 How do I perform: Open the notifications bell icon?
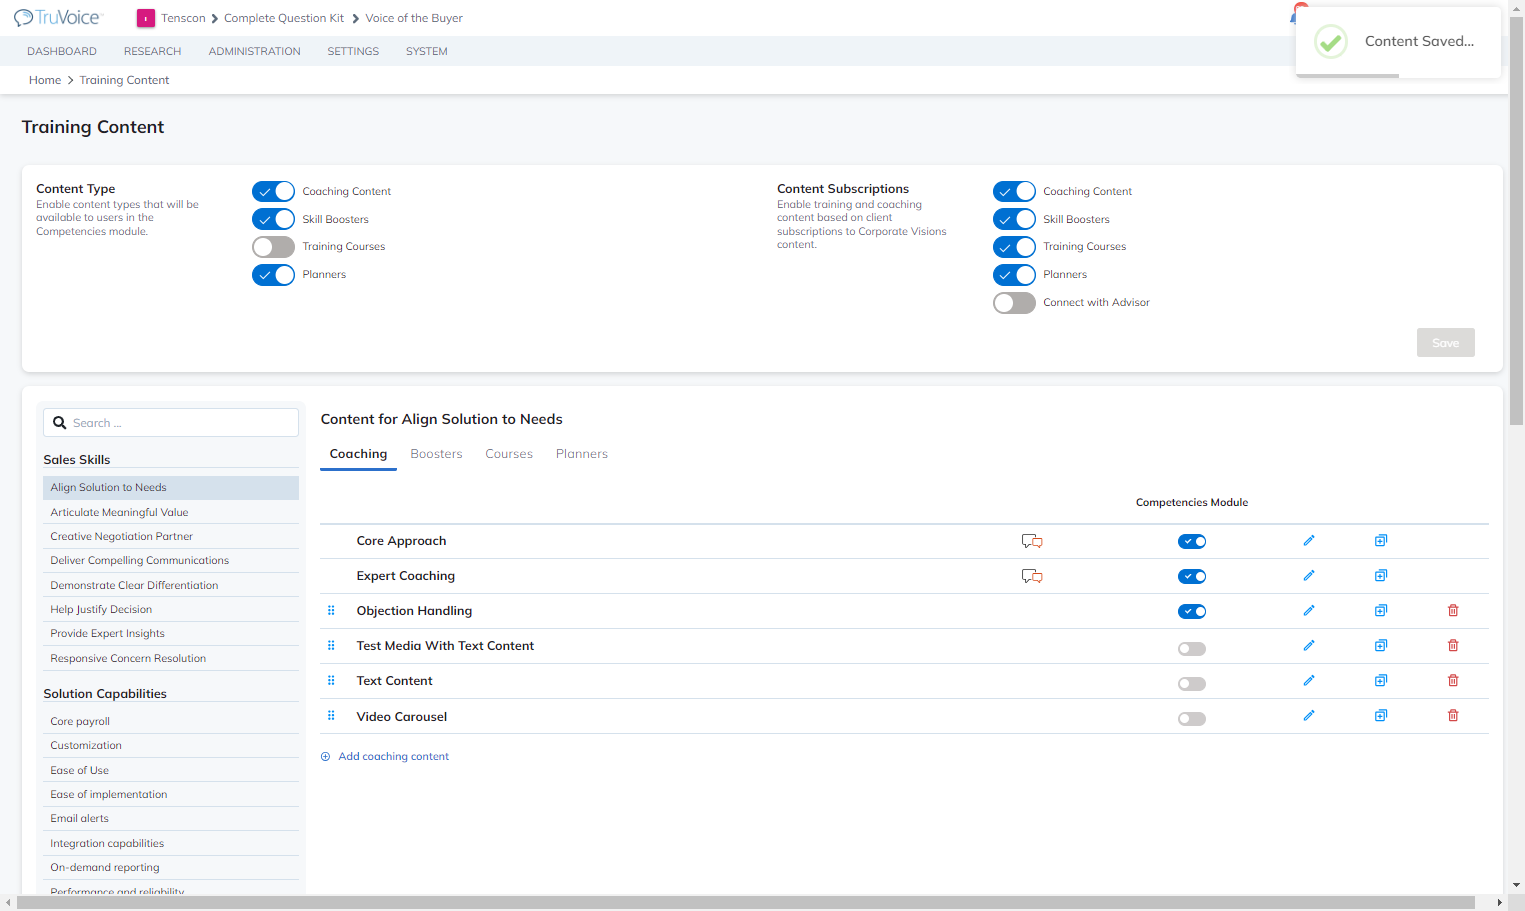tap(1294, 16)
